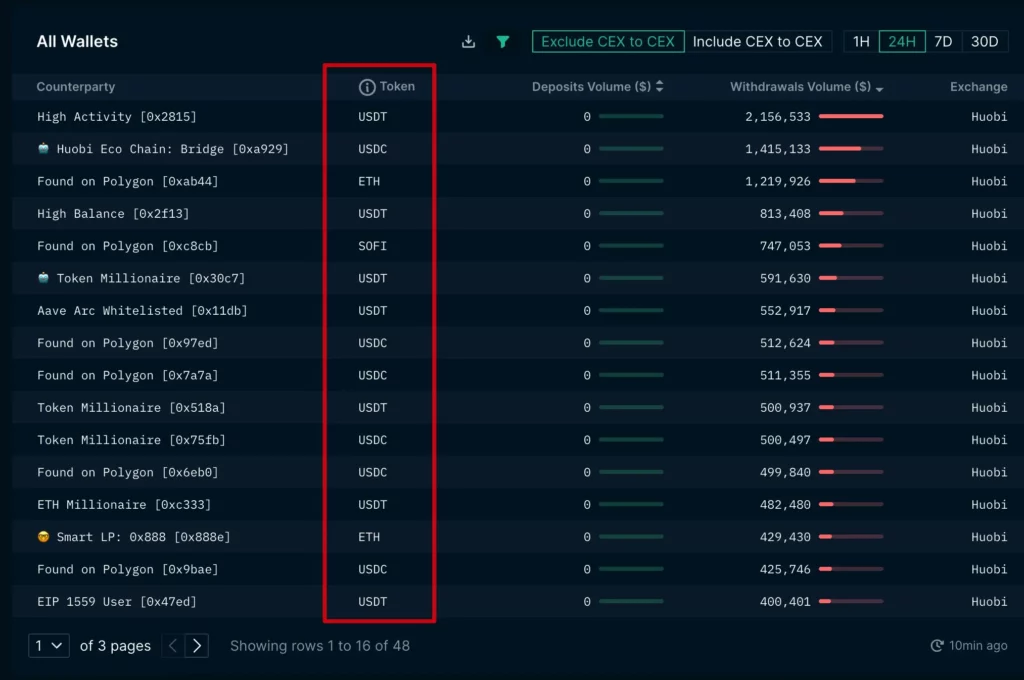Select the 7D time range tab
The height and width of the screenshot is (680, 1024).
943,42
